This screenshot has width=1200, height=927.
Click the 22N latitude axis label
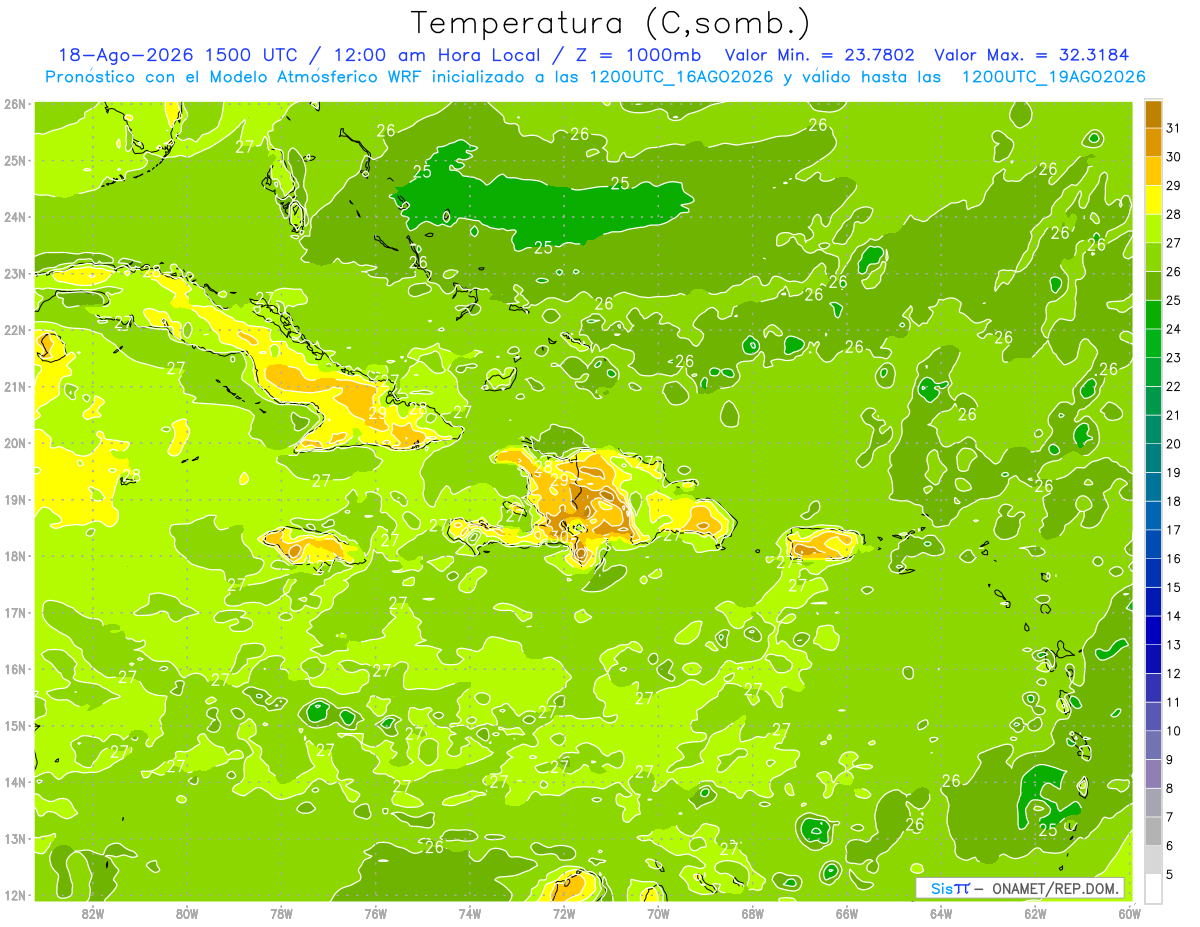pos(14,330)
